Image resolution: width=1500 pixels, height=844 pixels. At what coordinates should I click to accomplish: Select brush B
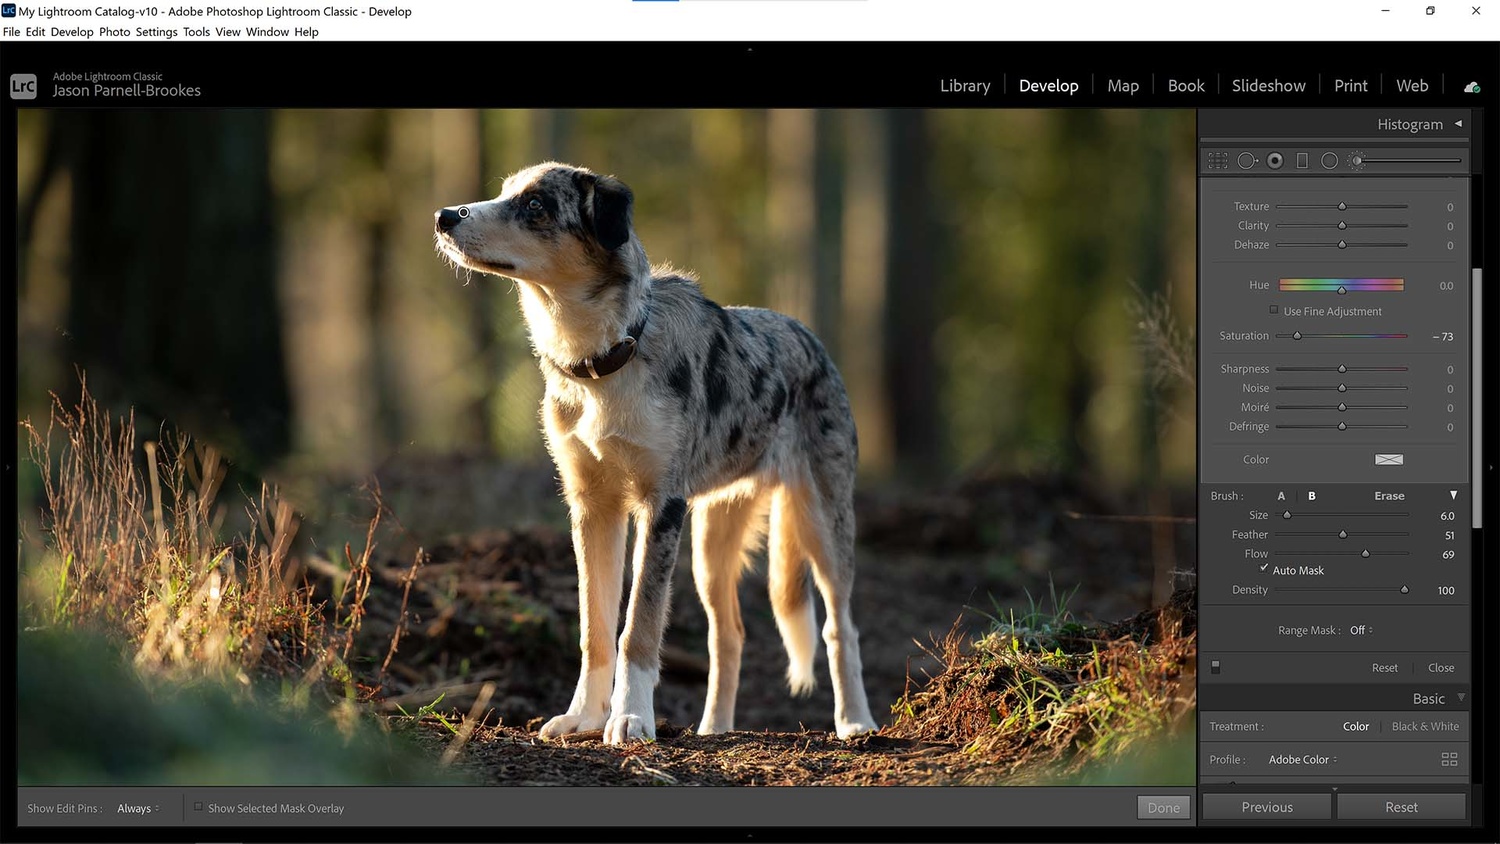(x=1312, y=496)
